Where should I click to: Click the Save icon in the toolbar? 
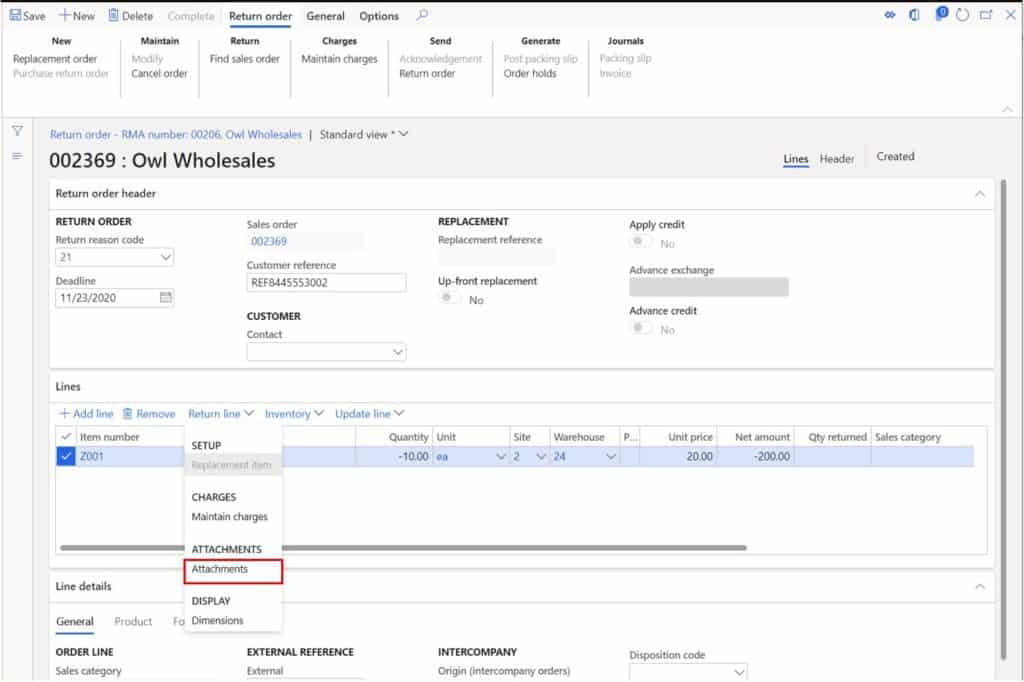(25, 15)
